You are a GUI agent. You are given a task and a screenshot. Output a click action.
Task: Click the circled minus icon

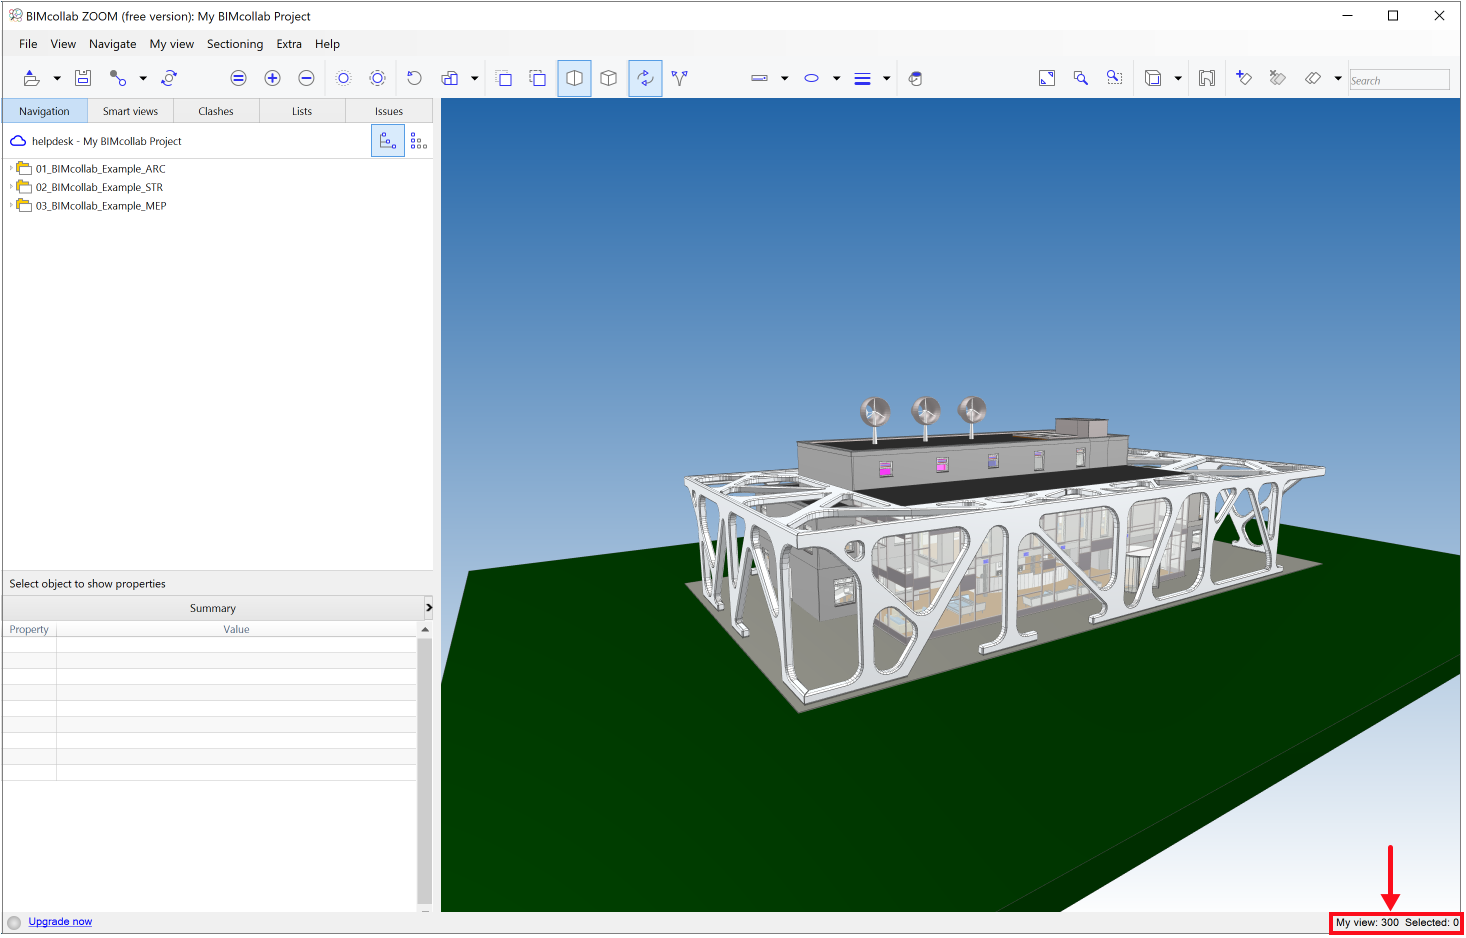306,78
